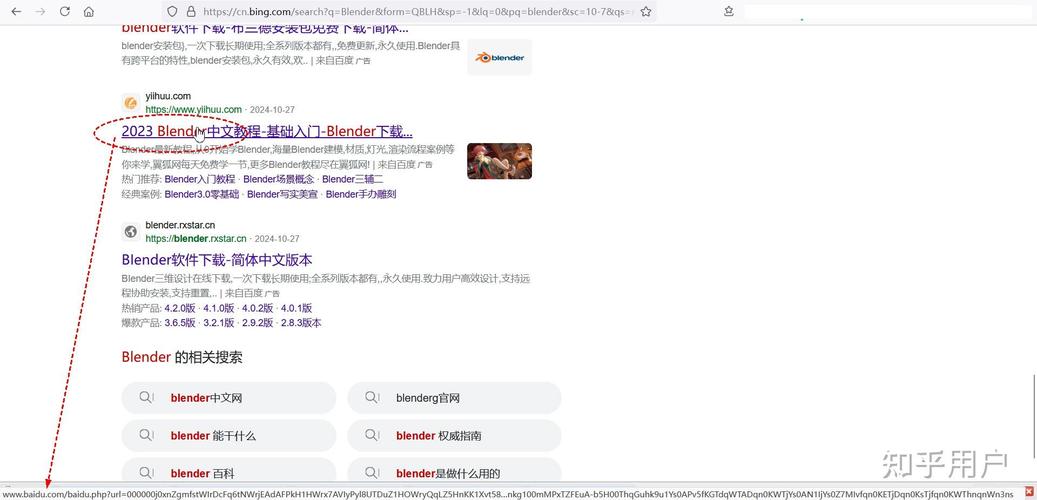Click the blender.rxstar.cn site name text

tap(180, 226)
